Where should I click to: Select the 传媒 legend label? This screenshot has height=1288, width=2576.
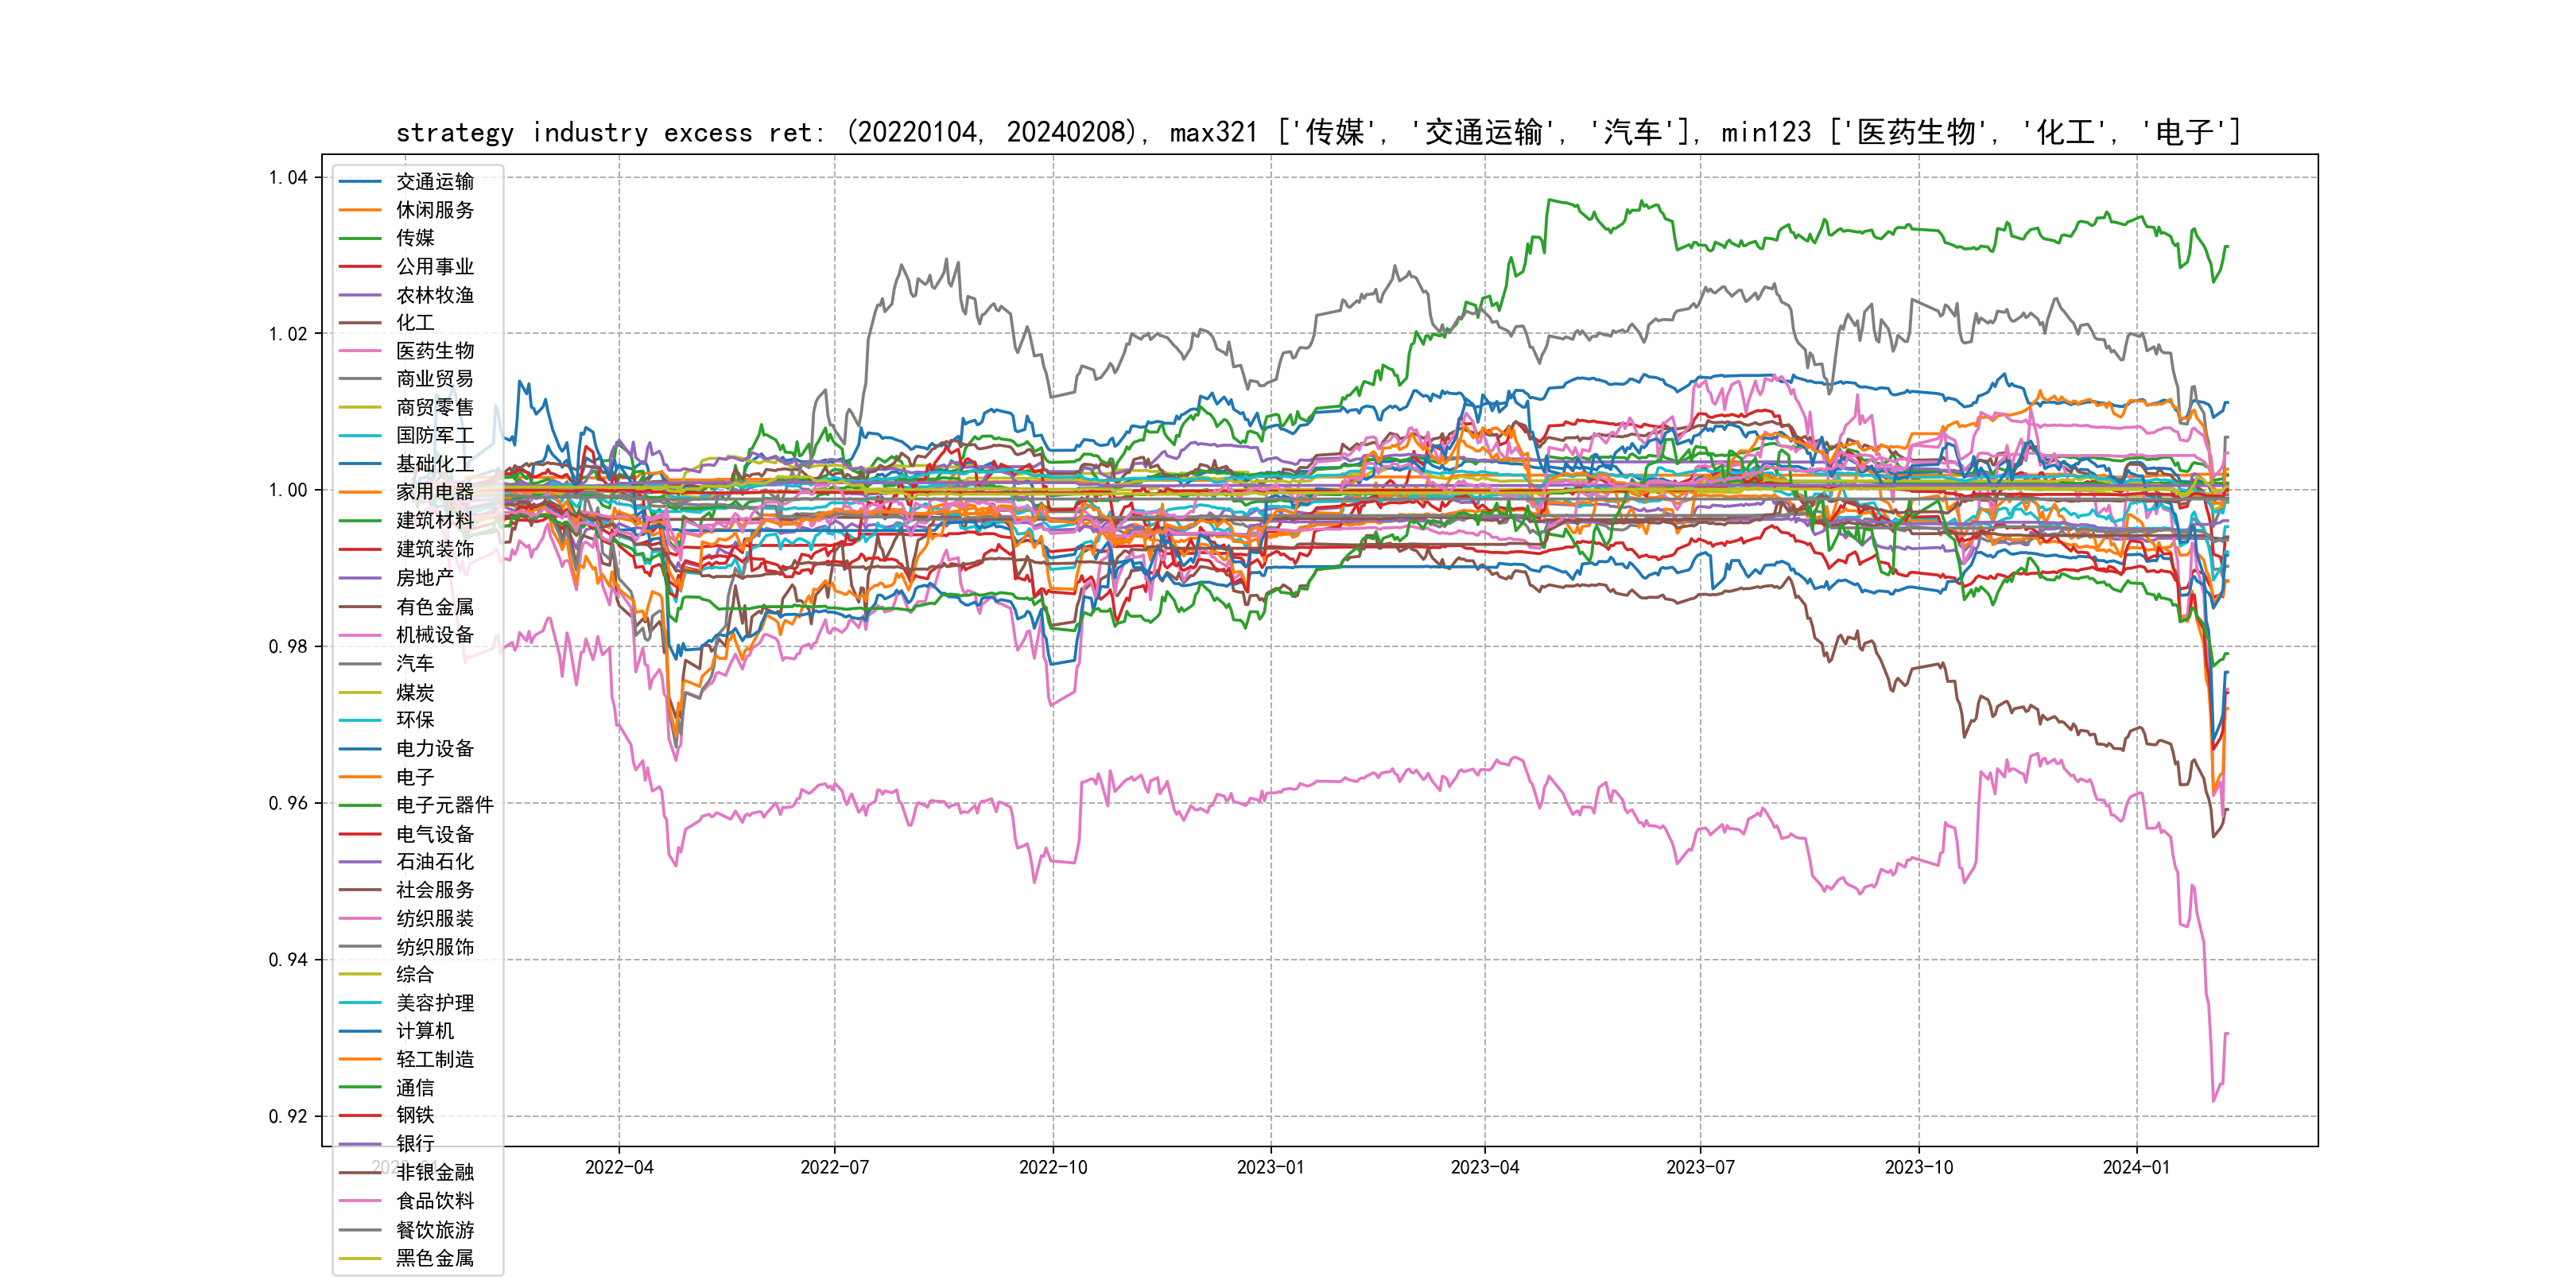(x=415, y=238)
